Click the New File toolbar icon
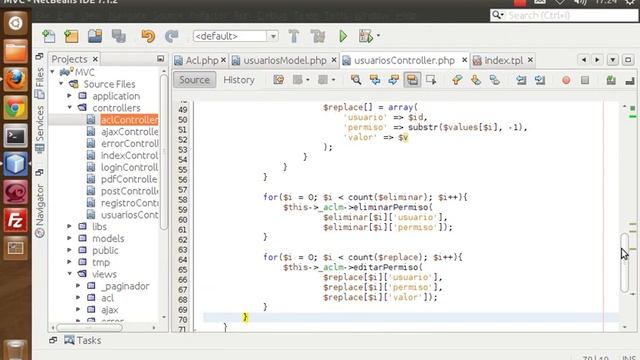This screenshot has width=640, height=360. (x=49, y=36)
